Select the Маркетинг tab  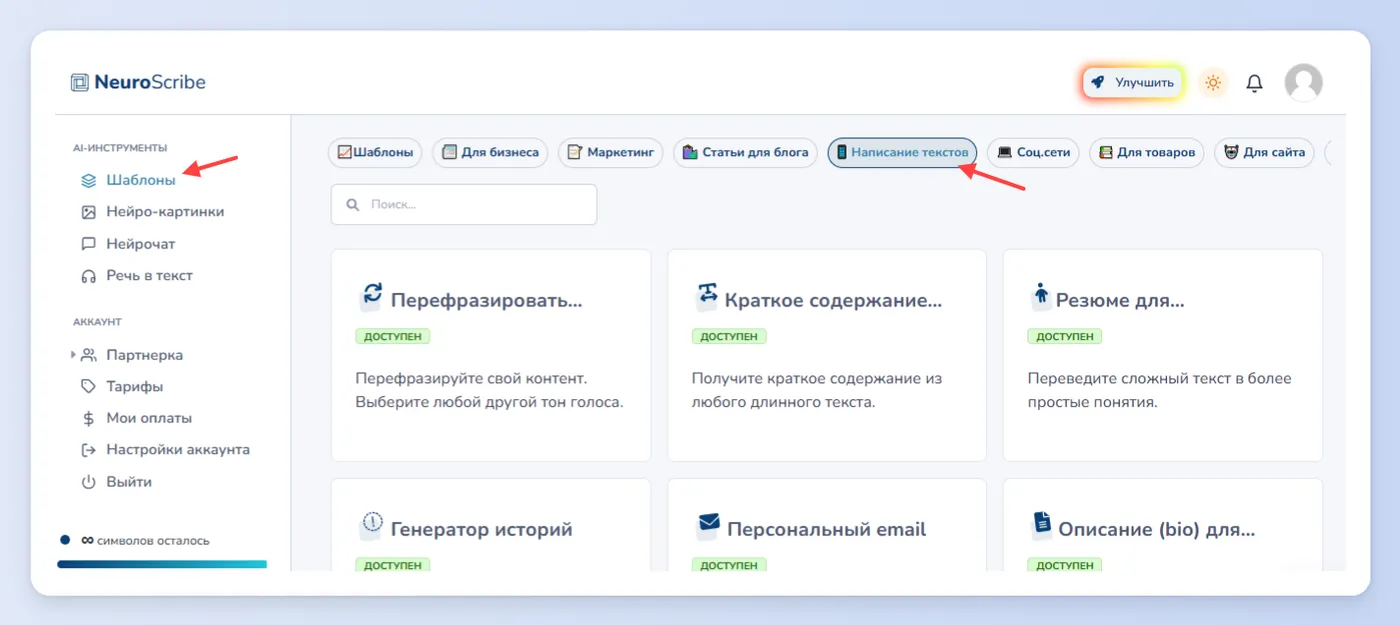610,153
